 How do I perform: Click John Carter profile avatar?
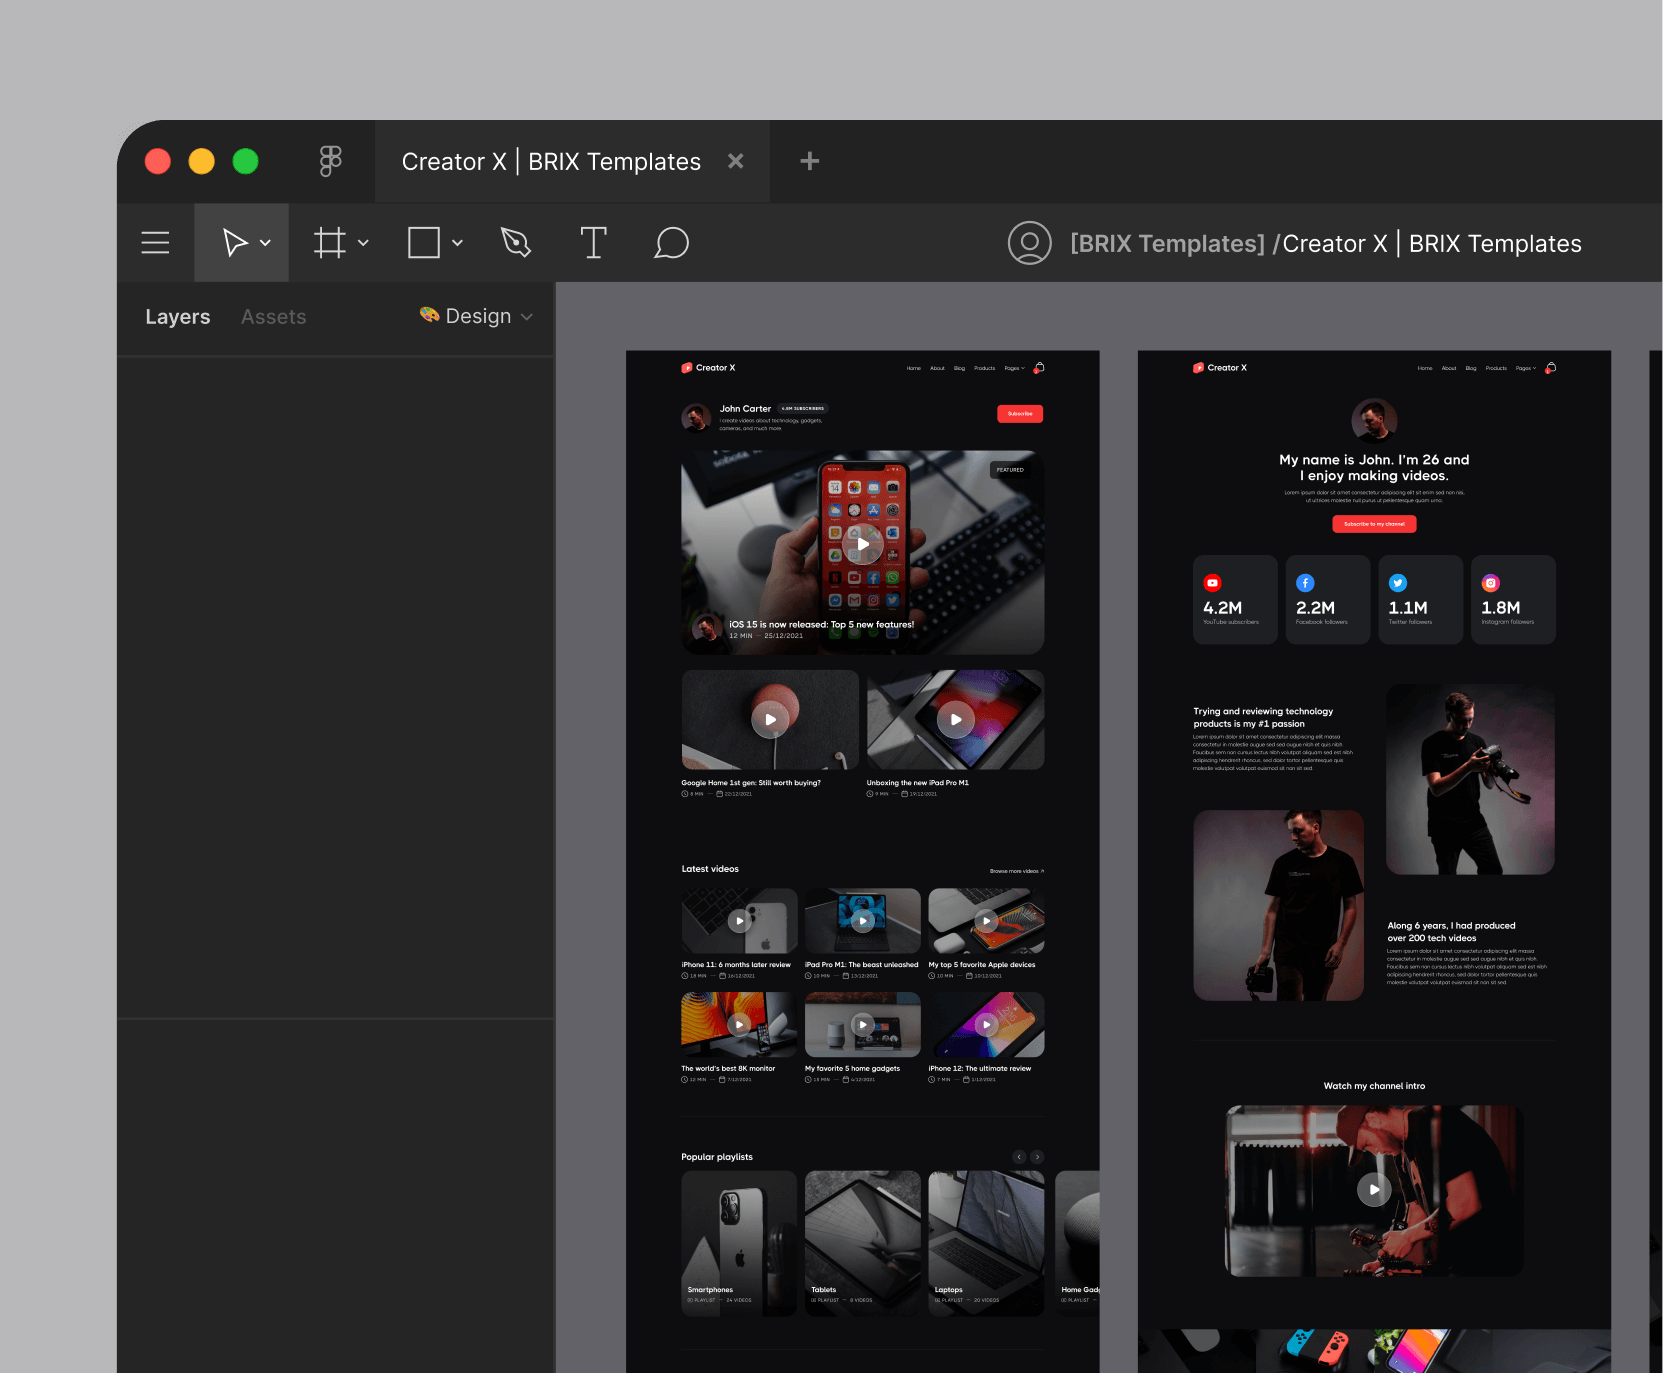point(696,418)
